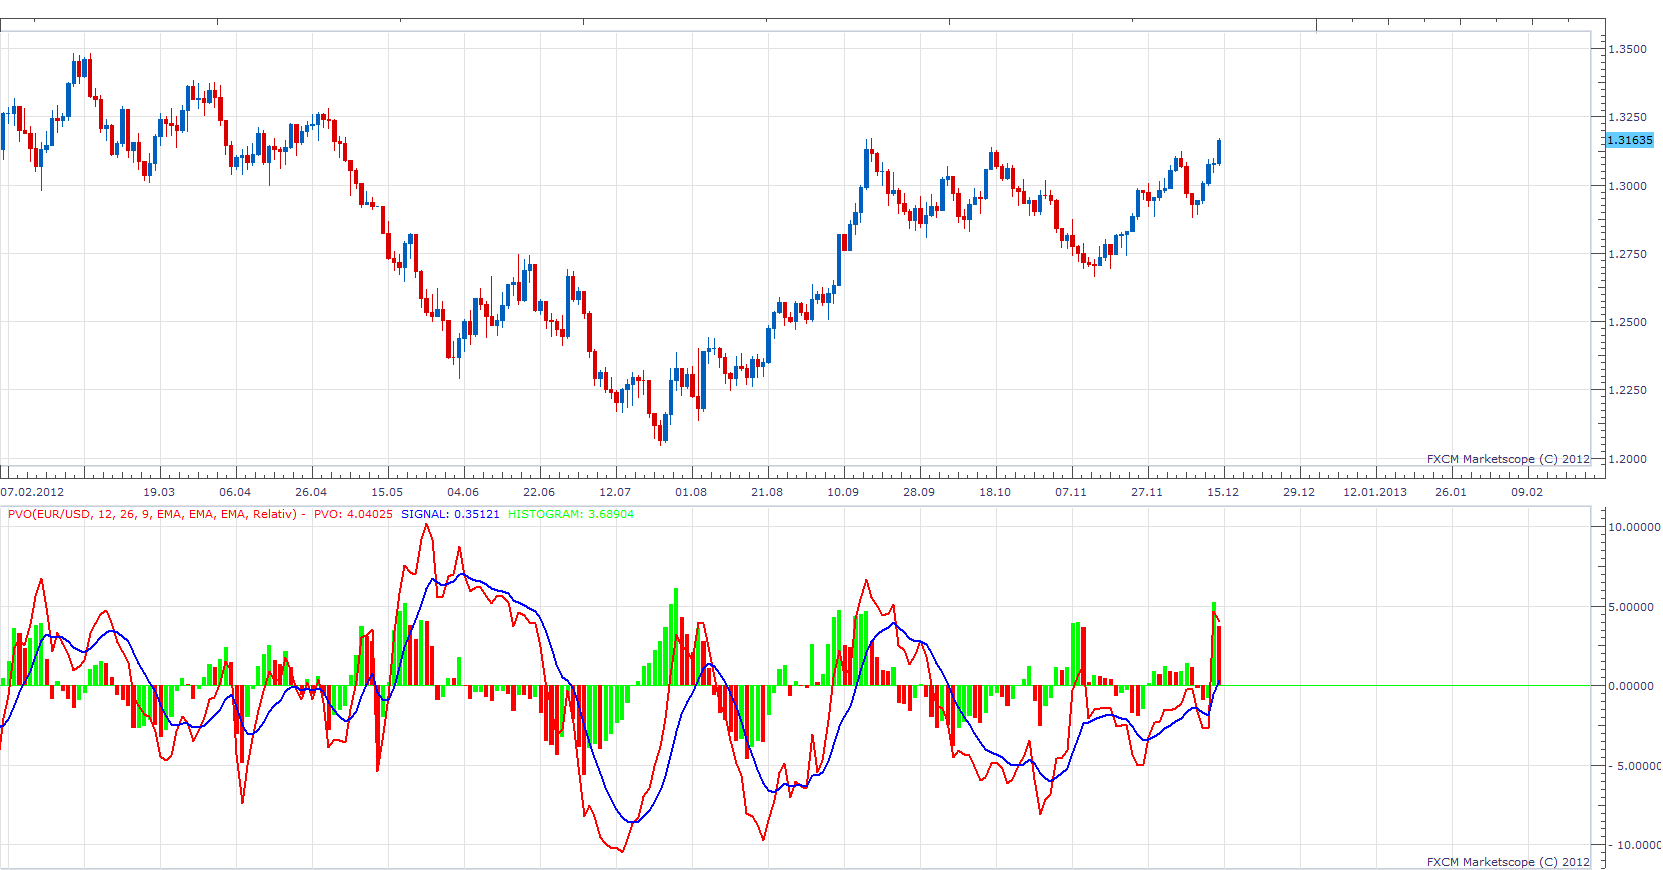Viewport: 1663px width, 870px height.
Task: Select the 15.12 date label
Action: tap(1223, 492)
